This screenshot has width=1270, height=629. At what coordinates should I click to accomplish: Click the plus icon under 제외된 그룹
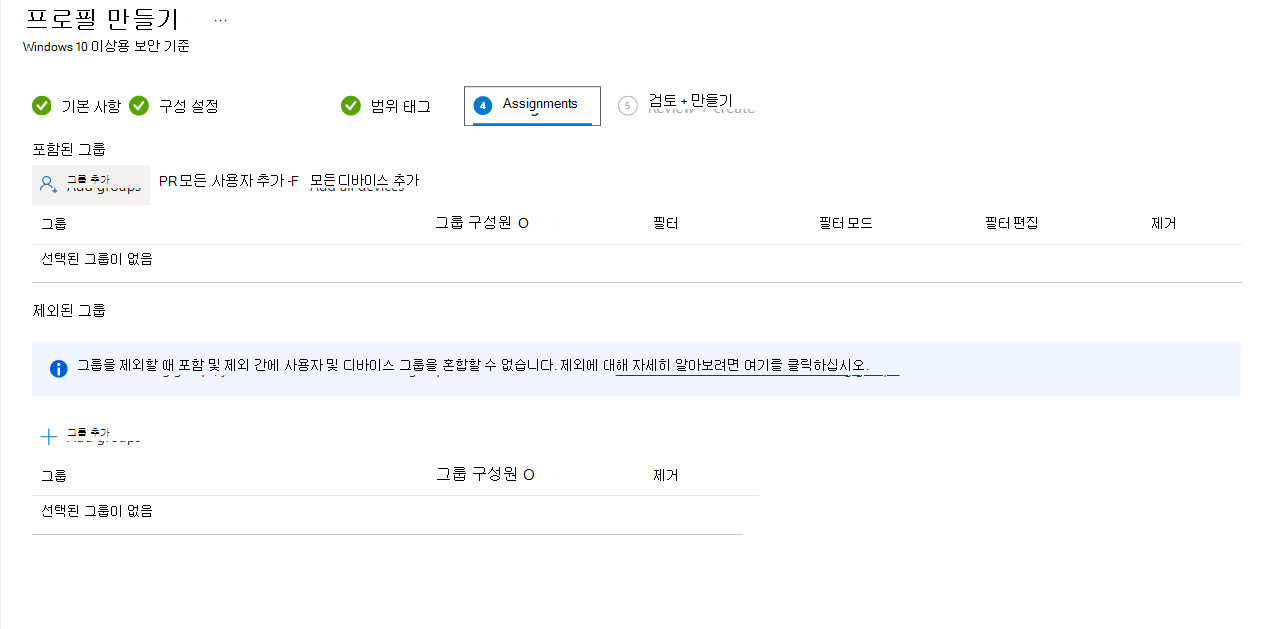[48, 437]
